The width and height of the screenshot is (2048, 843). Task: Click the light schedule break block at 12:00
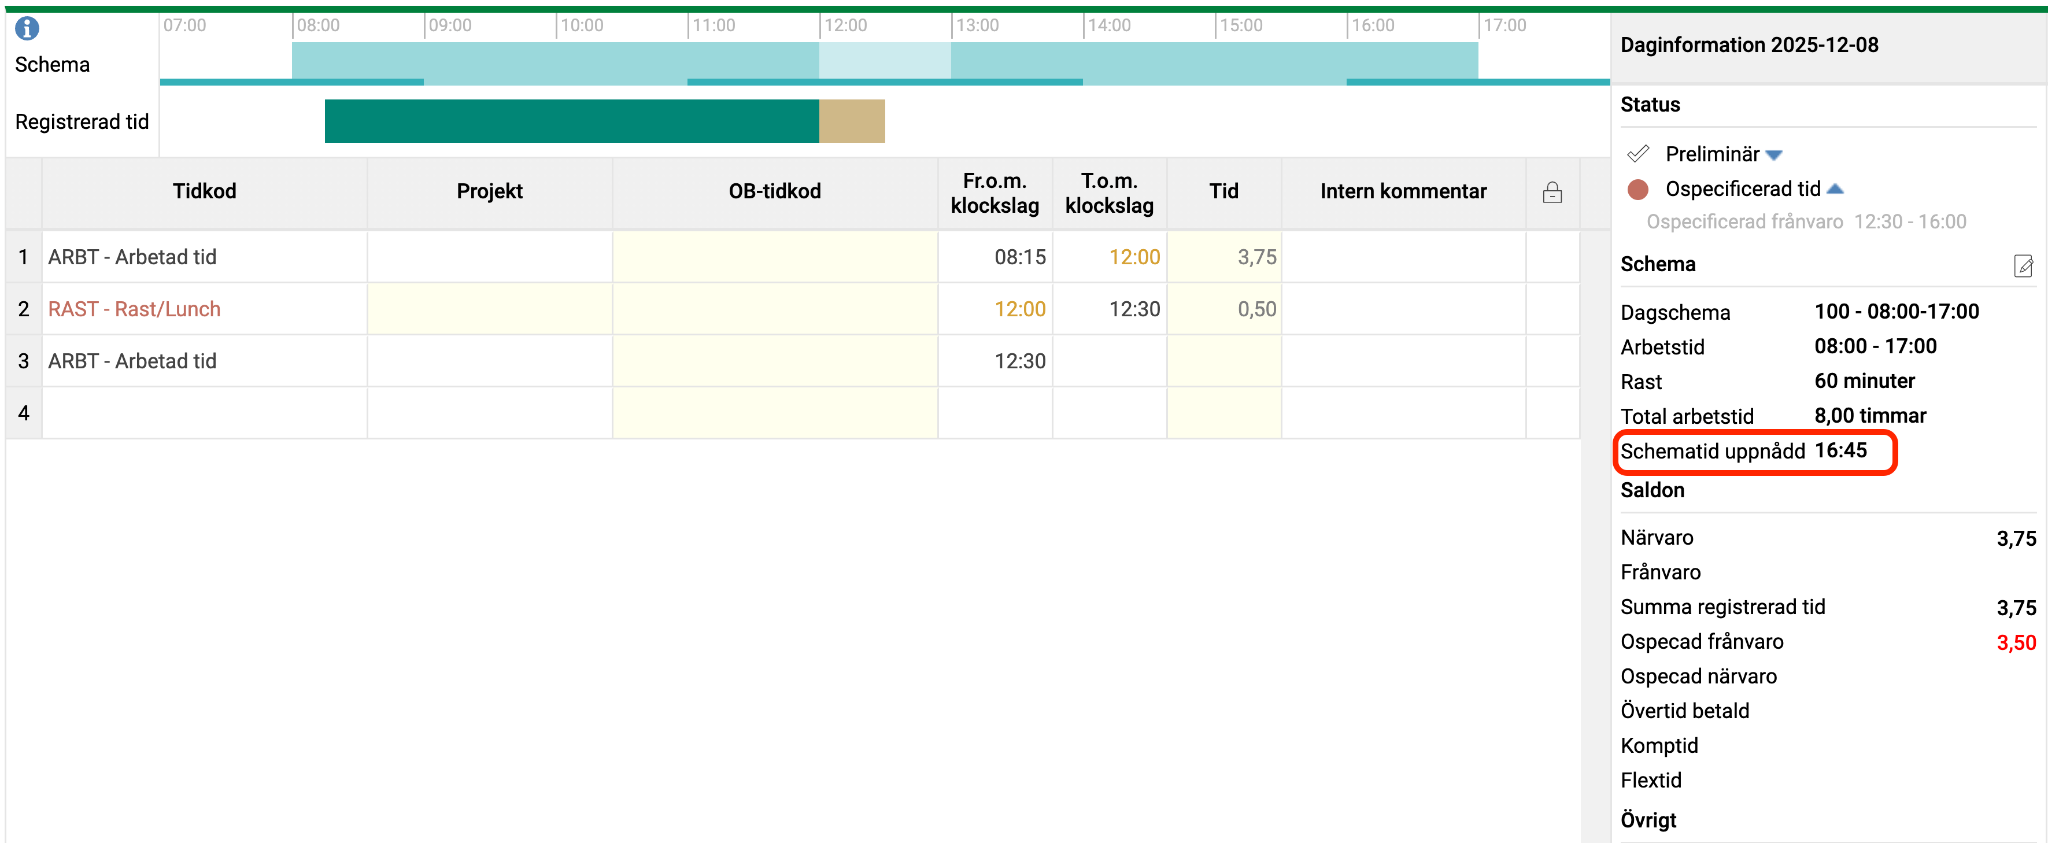click(x=884, y=60)
